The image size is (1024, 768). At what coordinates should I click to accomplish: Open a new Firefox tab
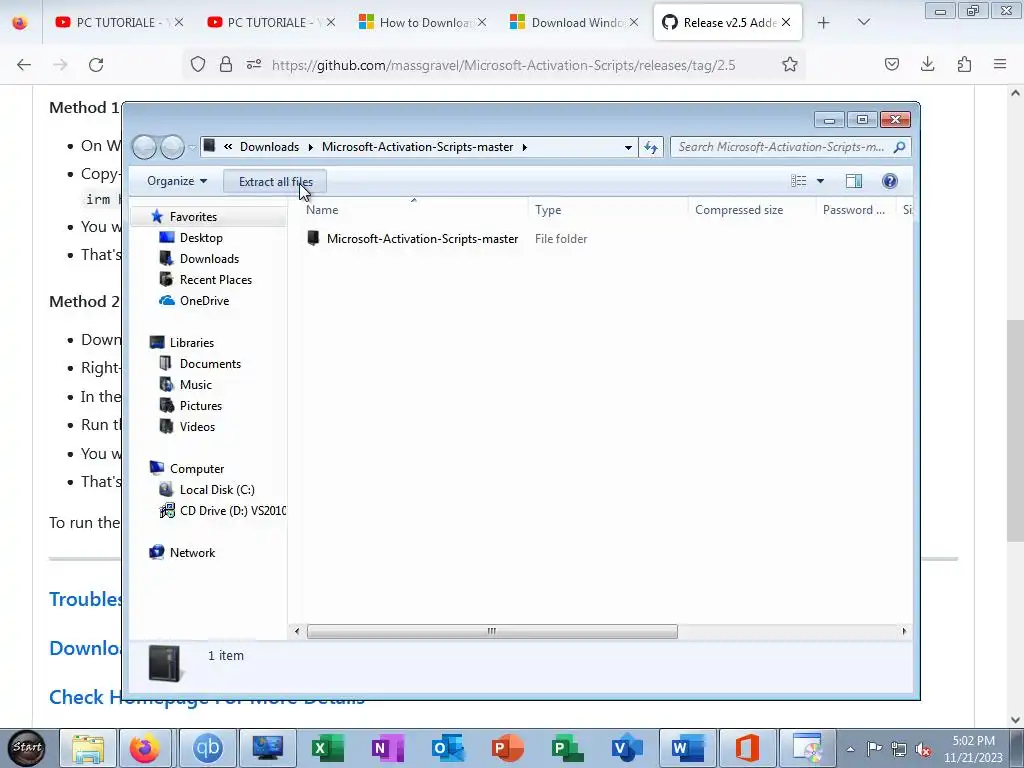[823, 23]
